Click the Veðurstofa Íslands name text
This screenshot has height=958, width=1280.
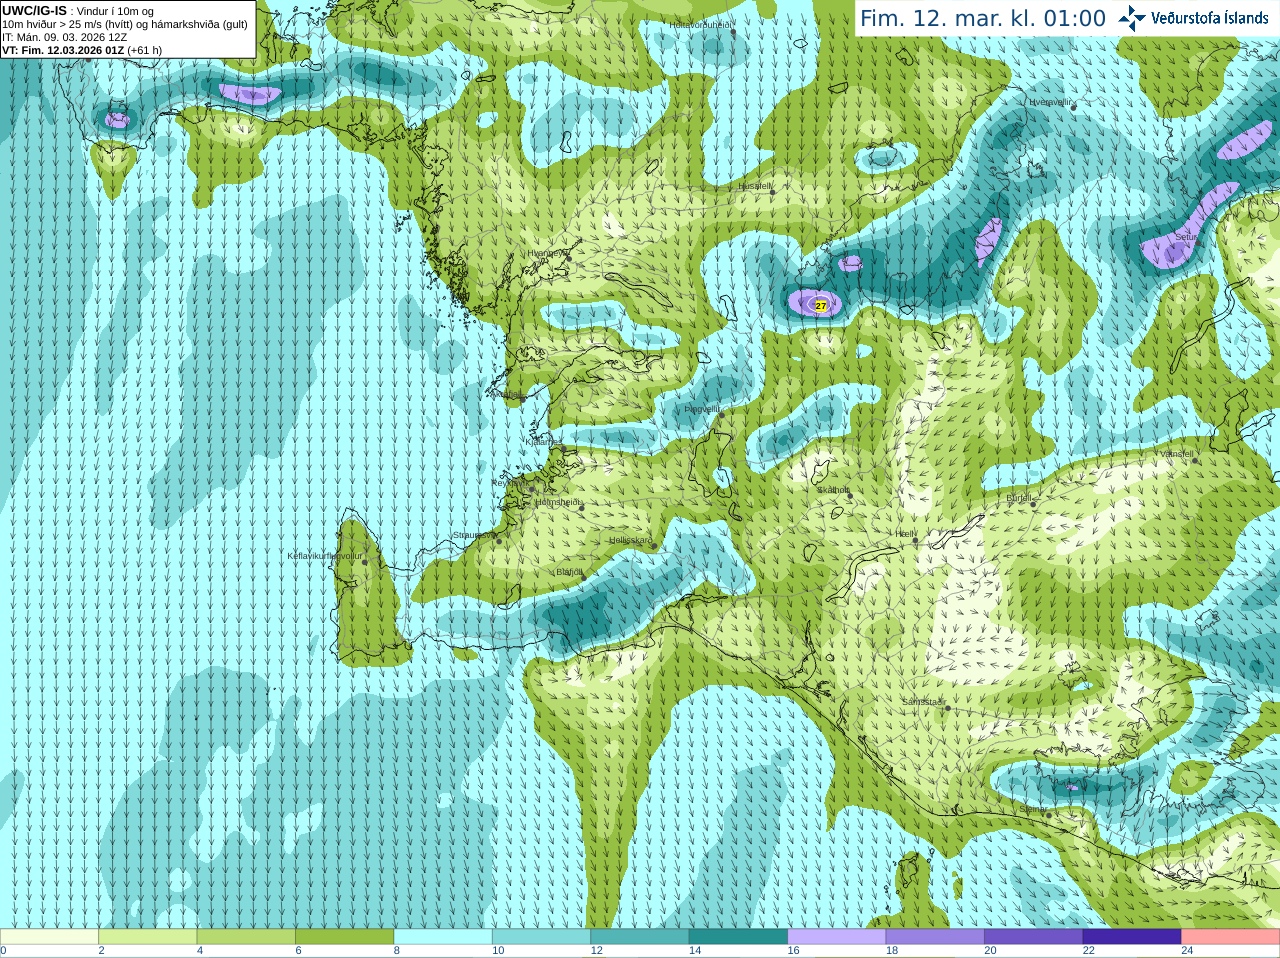coord(1209,18)
